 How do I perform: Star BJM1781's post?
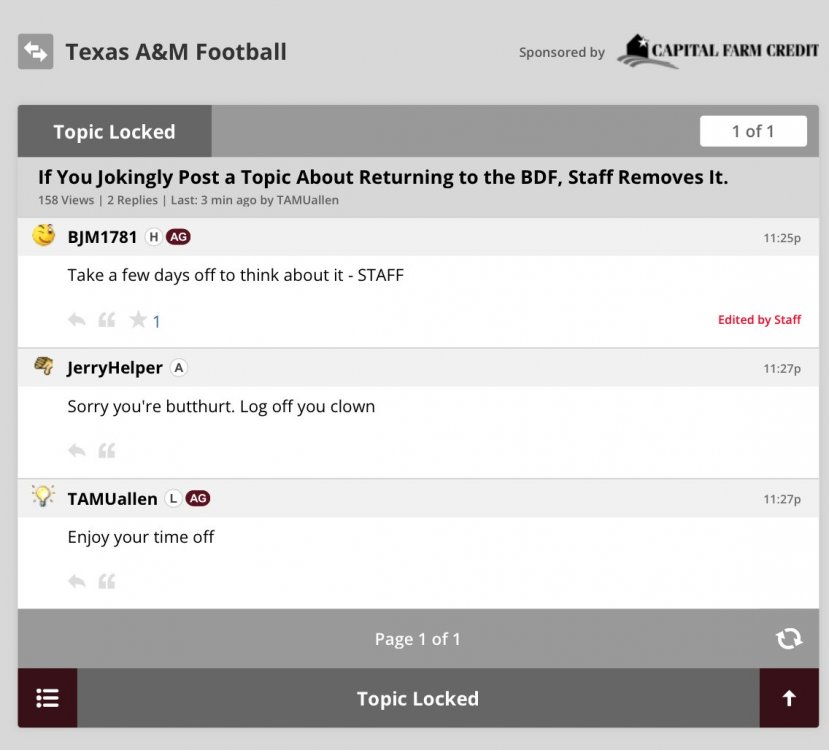138,320
